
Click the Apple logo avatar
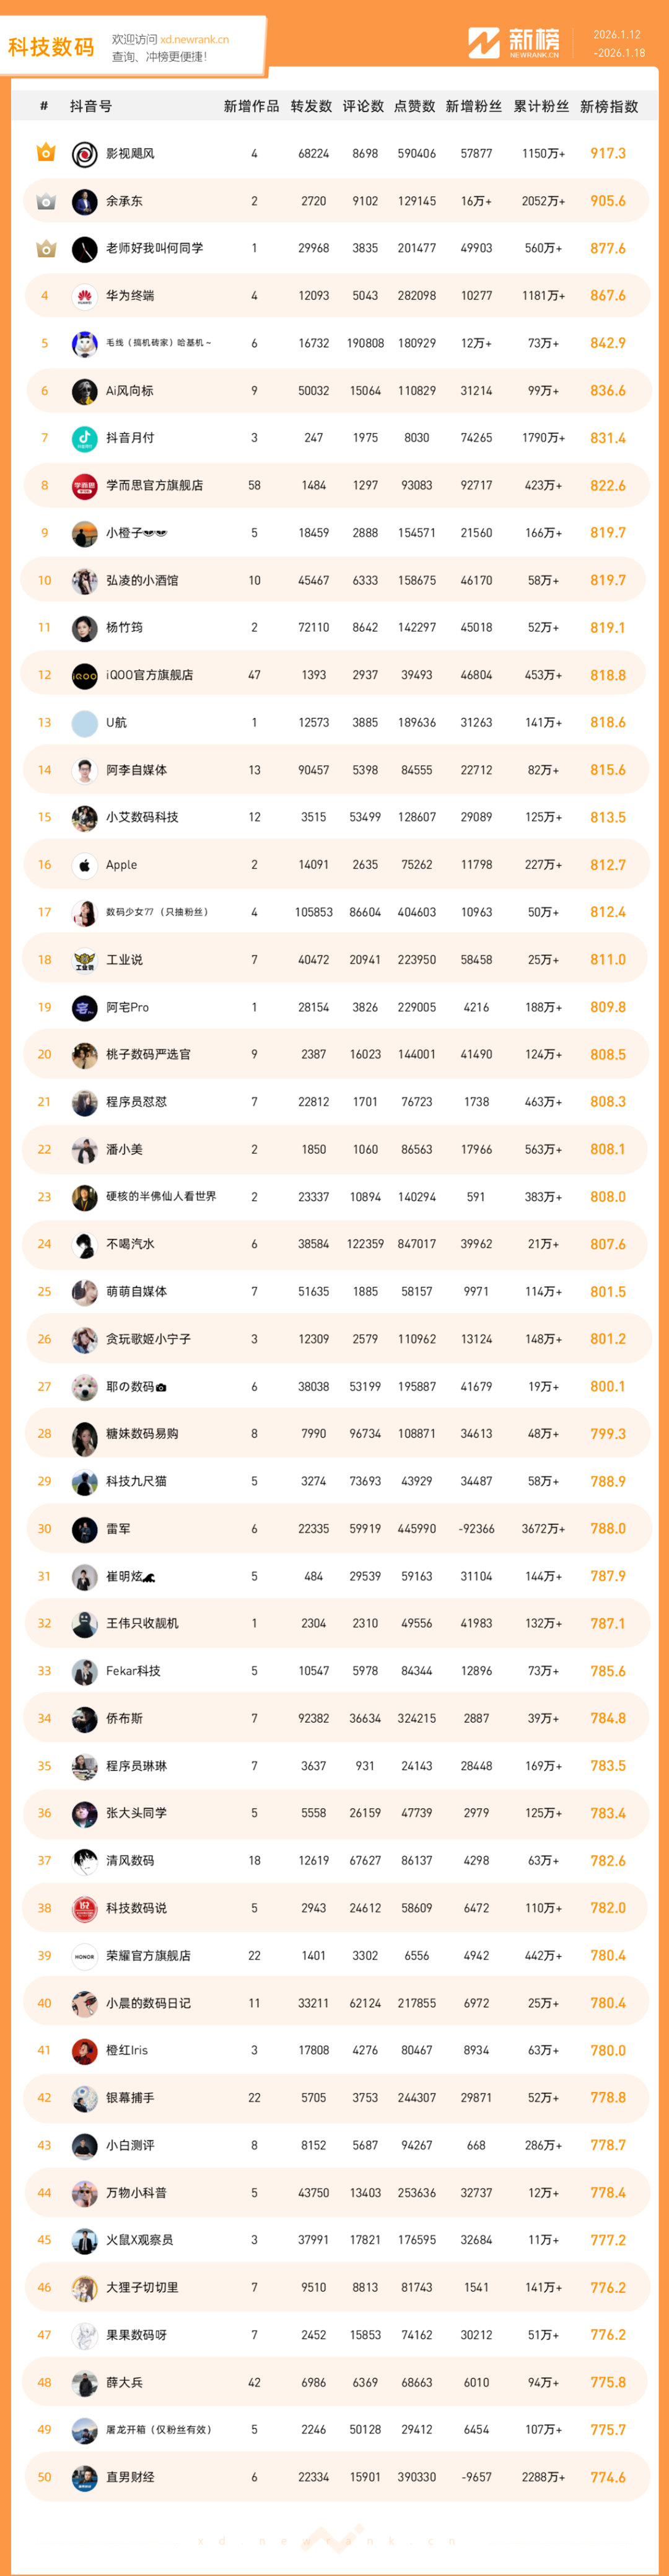[84, 865]
